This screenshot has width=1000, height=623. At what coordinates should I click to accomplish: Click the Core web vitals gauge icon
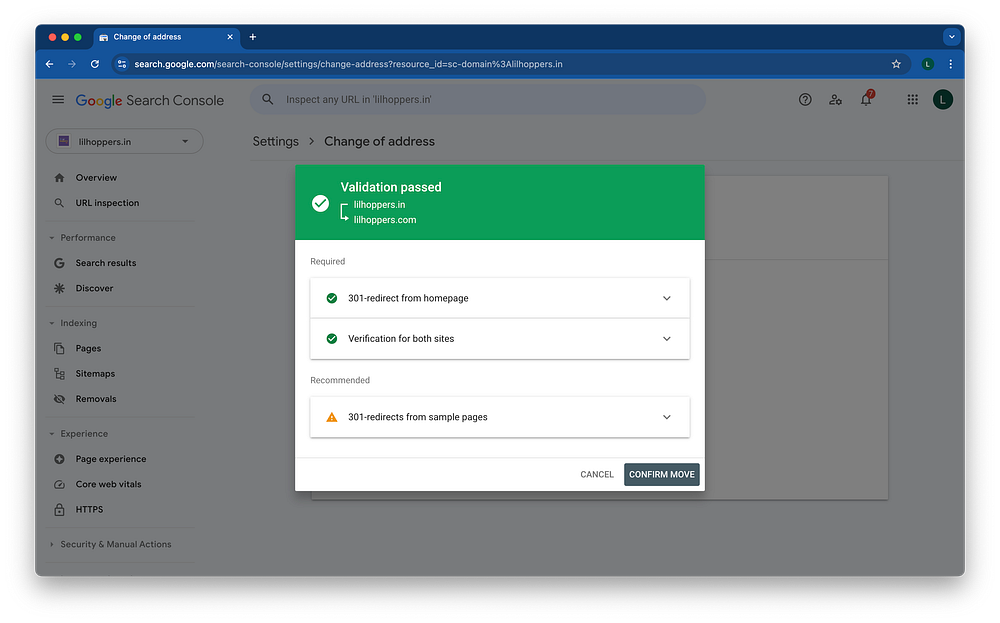pyautogui.click(x=59, y=485)
